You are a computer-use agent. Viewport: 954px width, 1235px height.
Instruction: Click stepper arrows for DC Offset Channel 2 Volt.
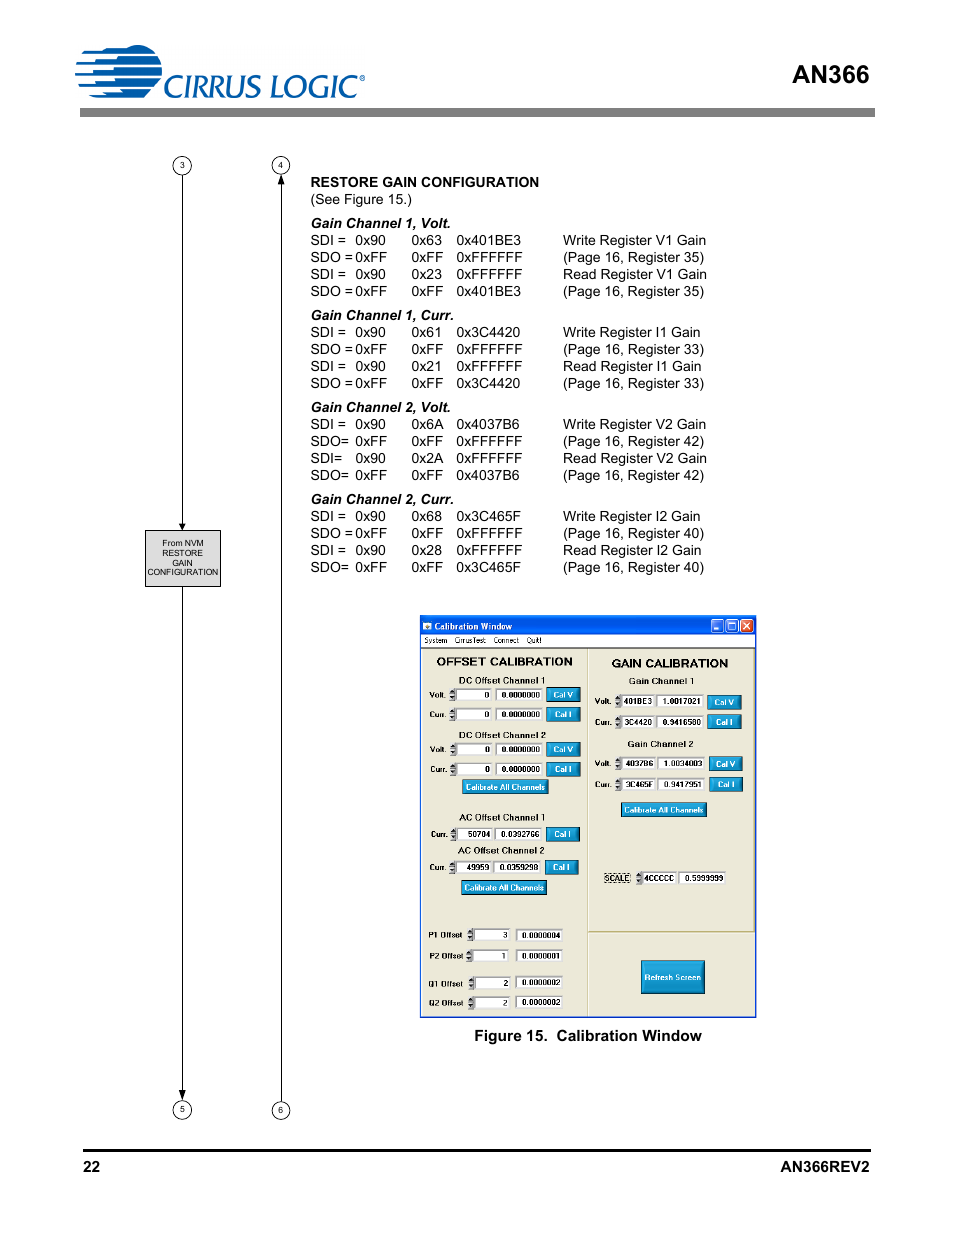tap(453, 749)
